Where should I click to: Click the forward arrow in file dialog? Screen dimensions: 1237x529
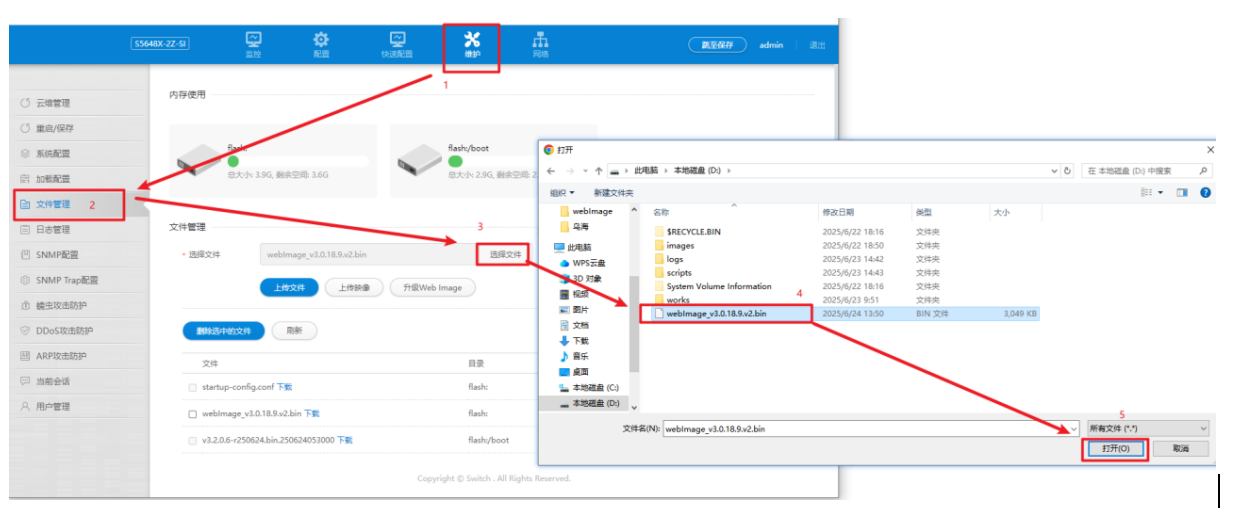570,171
